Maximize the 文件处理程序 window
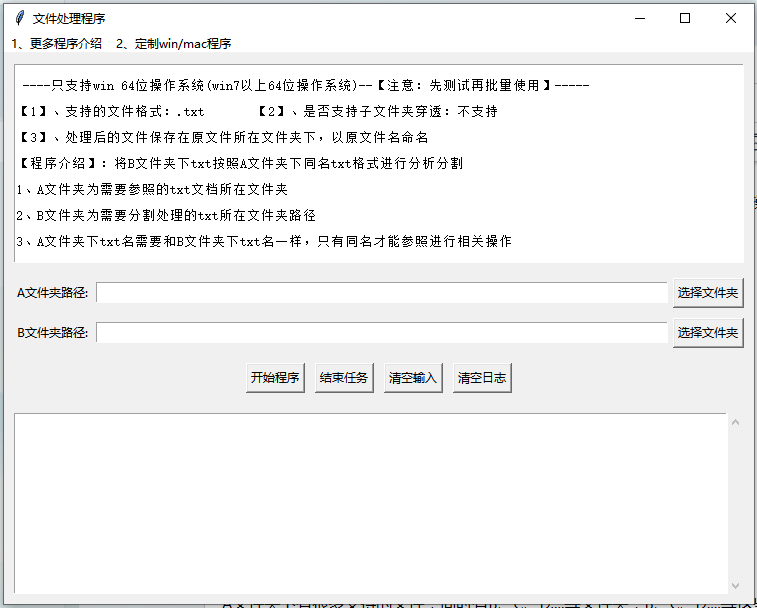The image size is (757, 608). (x=685, y=18)
